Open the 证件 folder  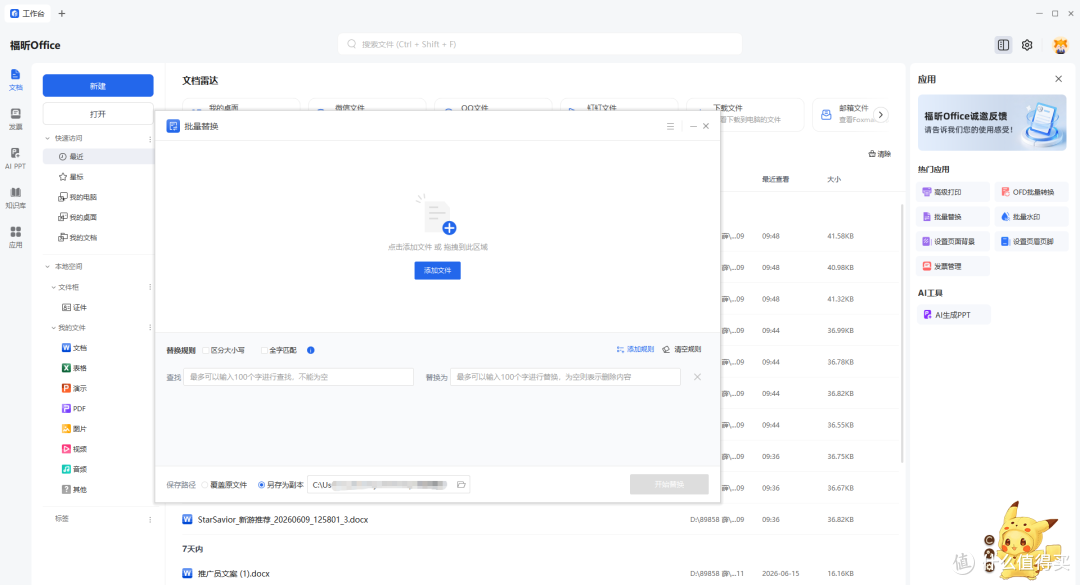(x=74, y=307)
